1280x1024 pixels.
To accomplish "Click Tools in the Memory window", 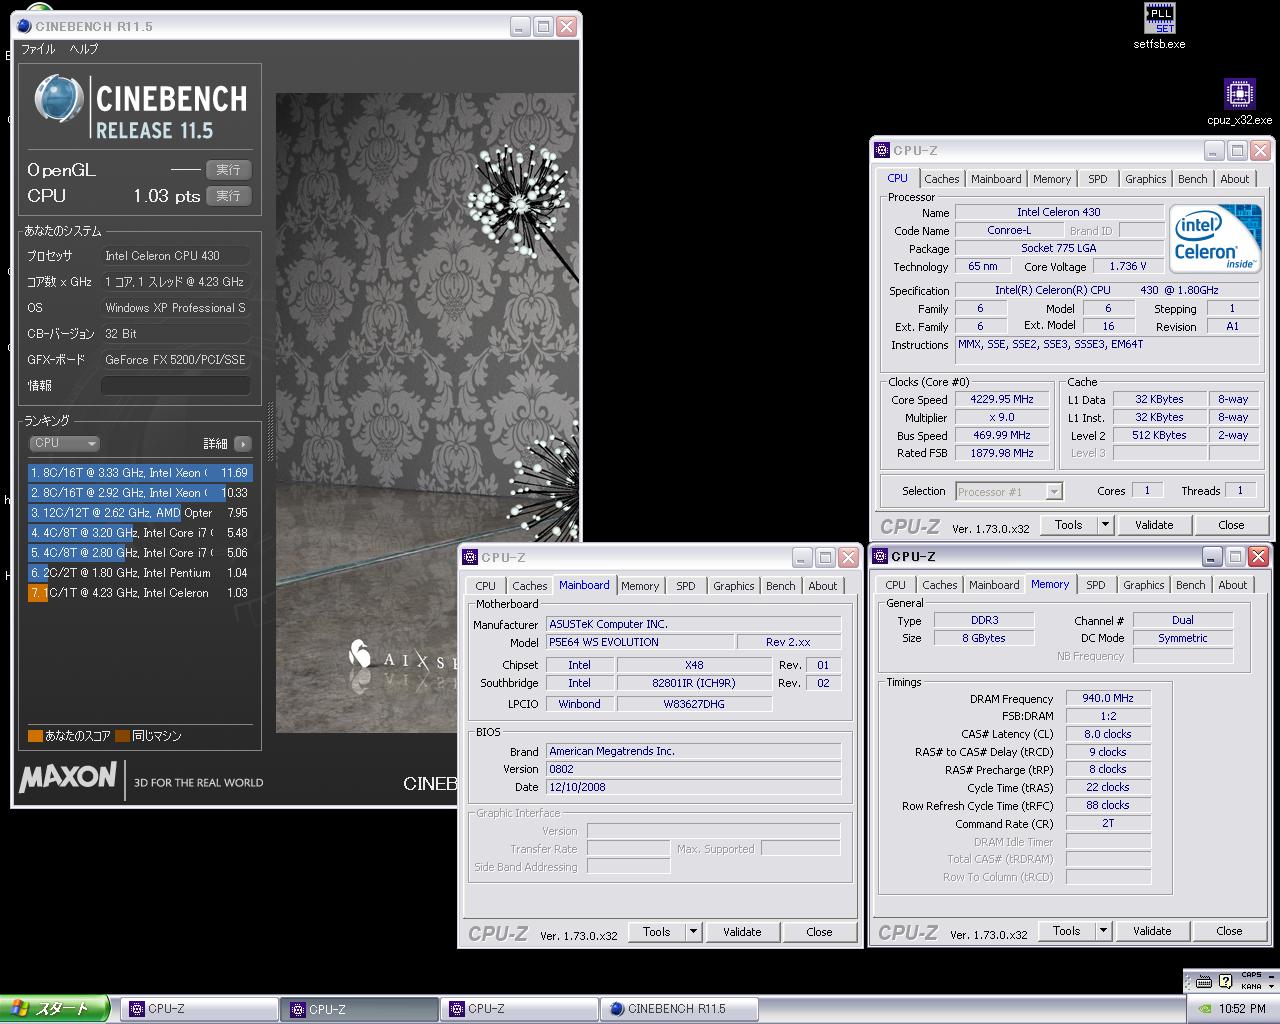I will [1066, 931].
